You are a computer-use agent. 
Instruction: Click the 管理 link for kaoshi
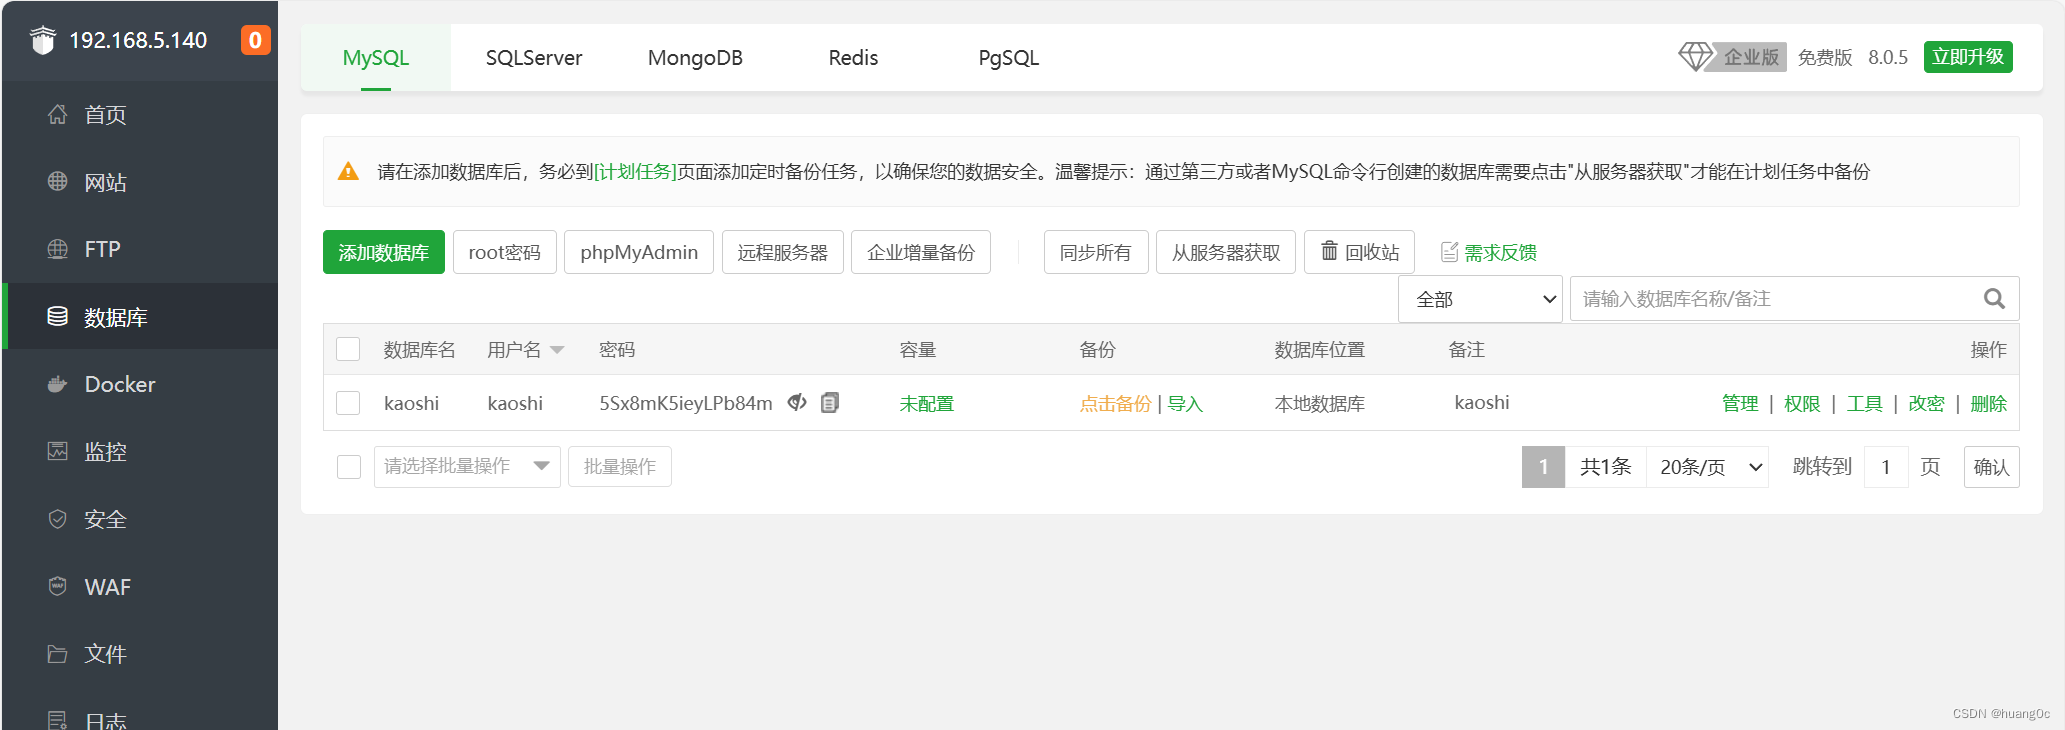coord(1740,404)
